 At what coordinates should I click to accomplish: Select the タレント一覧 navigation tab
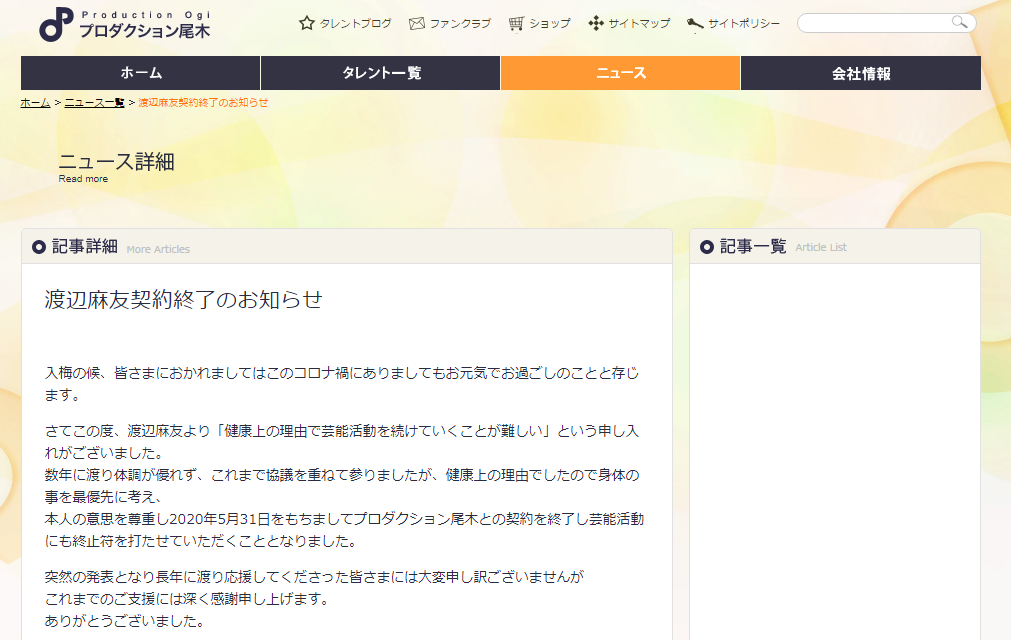click(380, 73)
